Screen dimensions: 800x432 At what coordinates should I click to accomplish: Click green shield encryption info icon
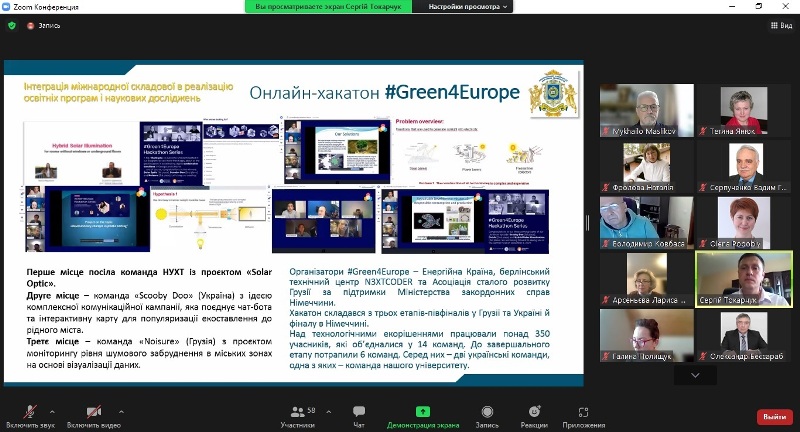(x=12, y=25)
